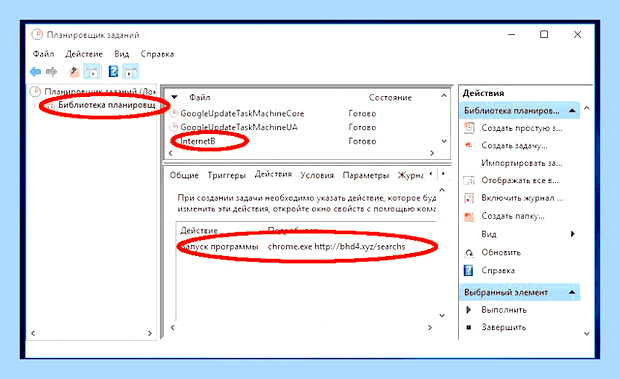The image size is (620, 379).
Task: Collapse the Библиотека планиров... actions section
Action: coord(572,111)
